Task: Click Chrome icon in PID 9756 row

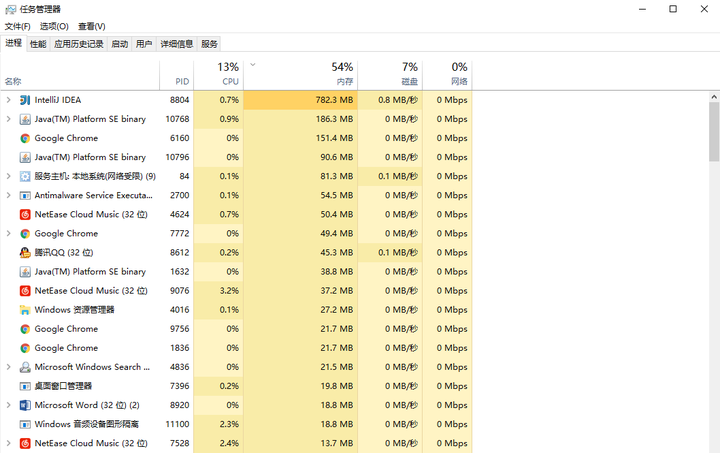Action: [25, 329]
